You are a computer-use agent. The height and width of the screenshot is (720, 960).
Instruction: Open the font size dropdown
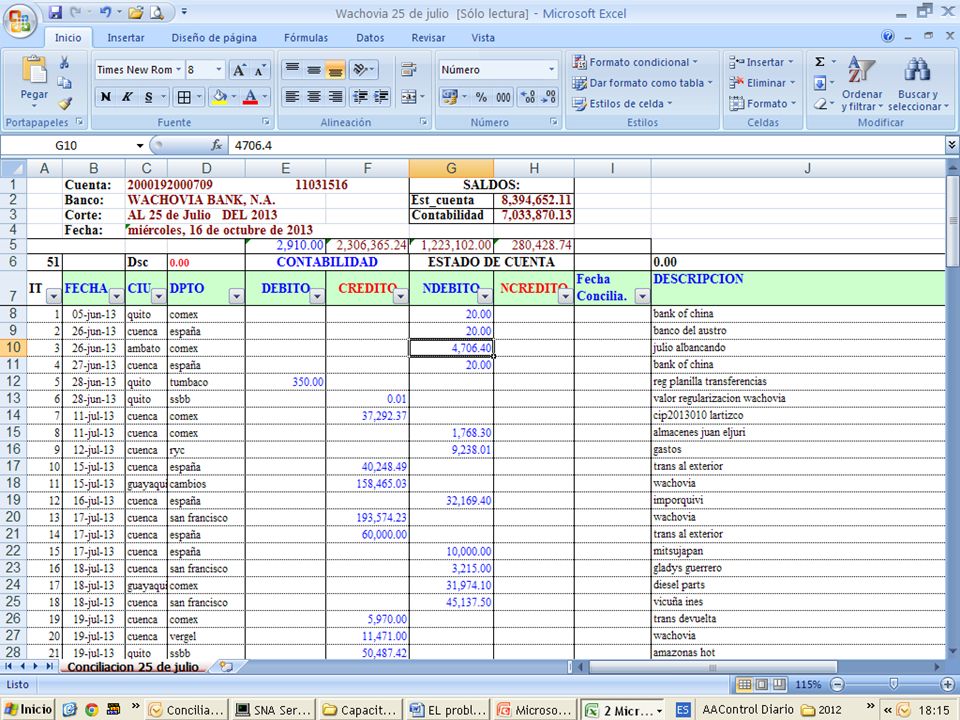[219, 70]
